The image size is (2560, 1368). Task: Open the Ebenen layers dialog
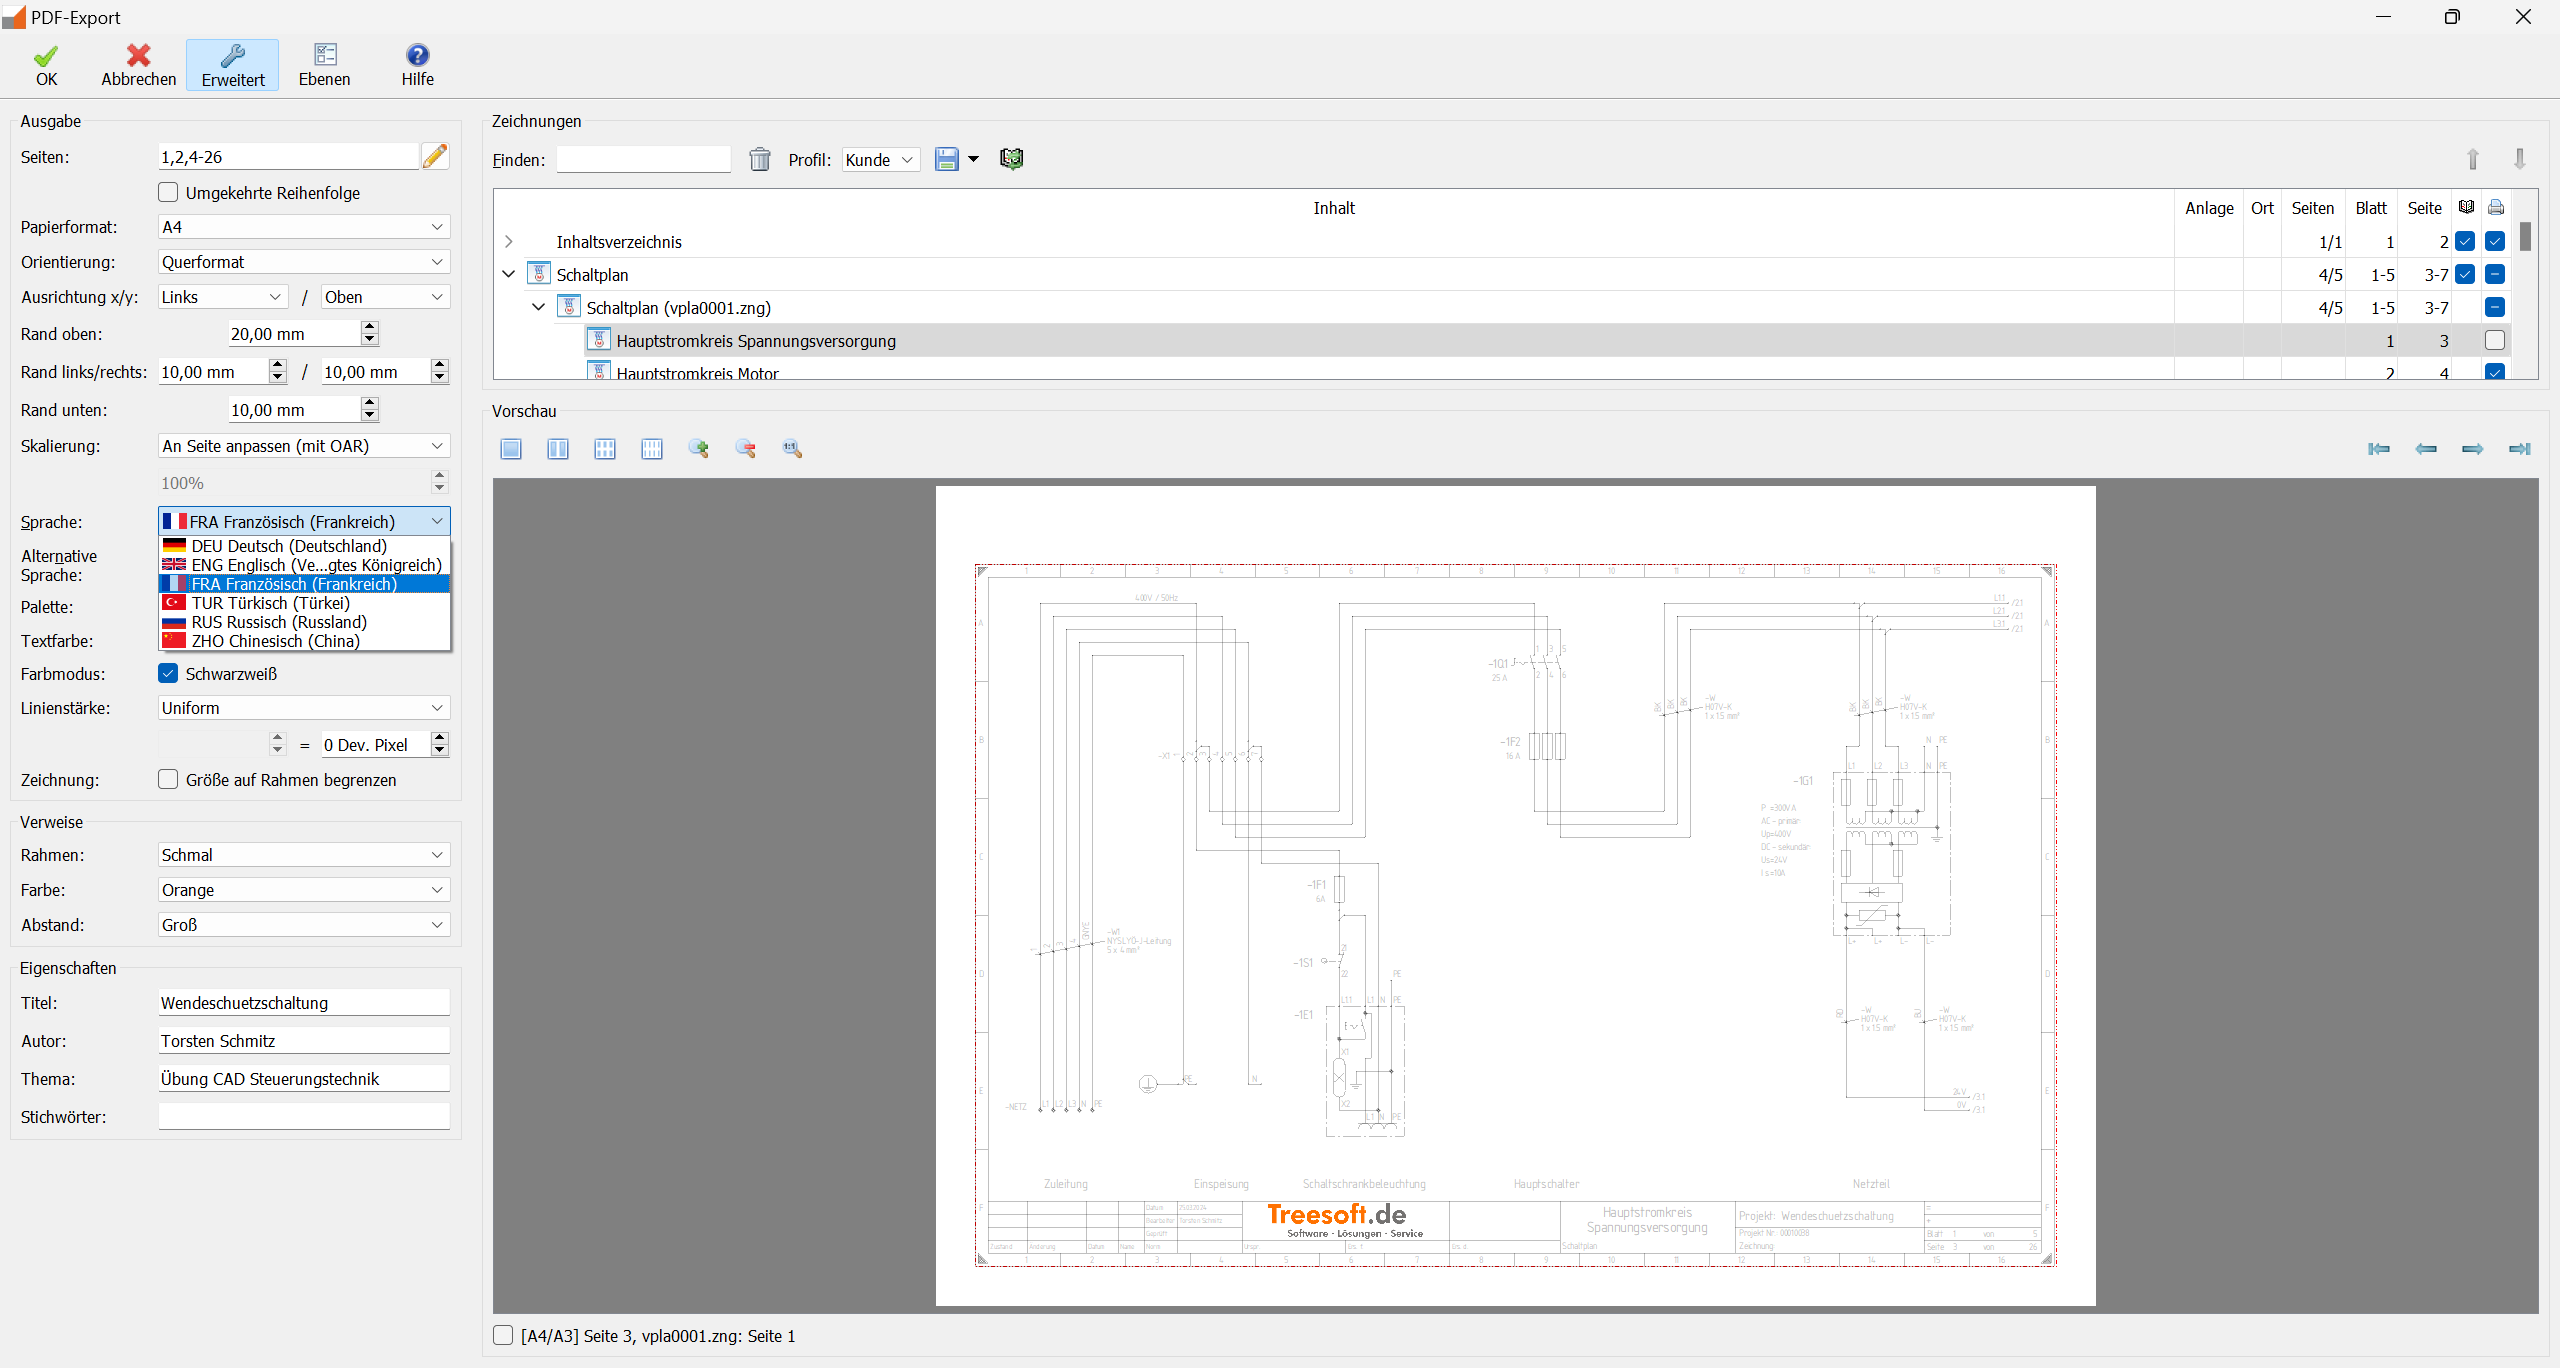324,65
